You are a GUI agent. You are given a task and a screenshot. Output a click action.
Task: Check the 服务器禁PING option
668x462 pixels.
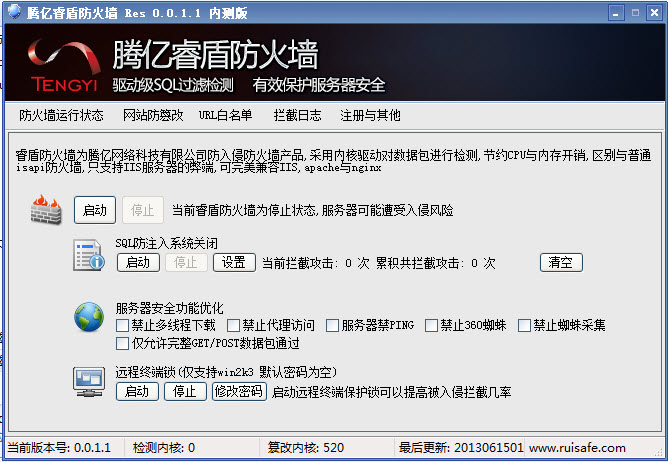pos(332,326)
